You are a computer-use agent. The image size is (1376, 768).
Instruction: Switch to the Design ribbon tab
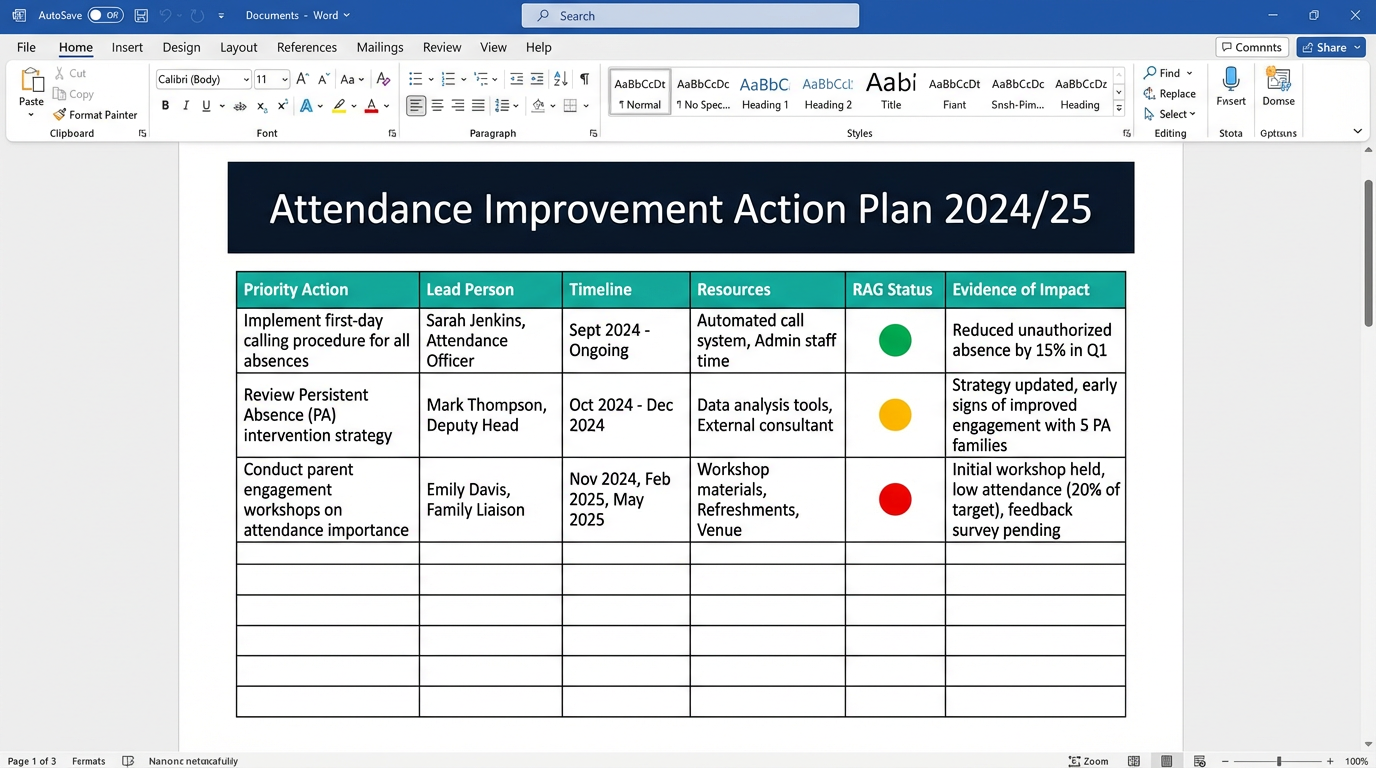(181, 47)
